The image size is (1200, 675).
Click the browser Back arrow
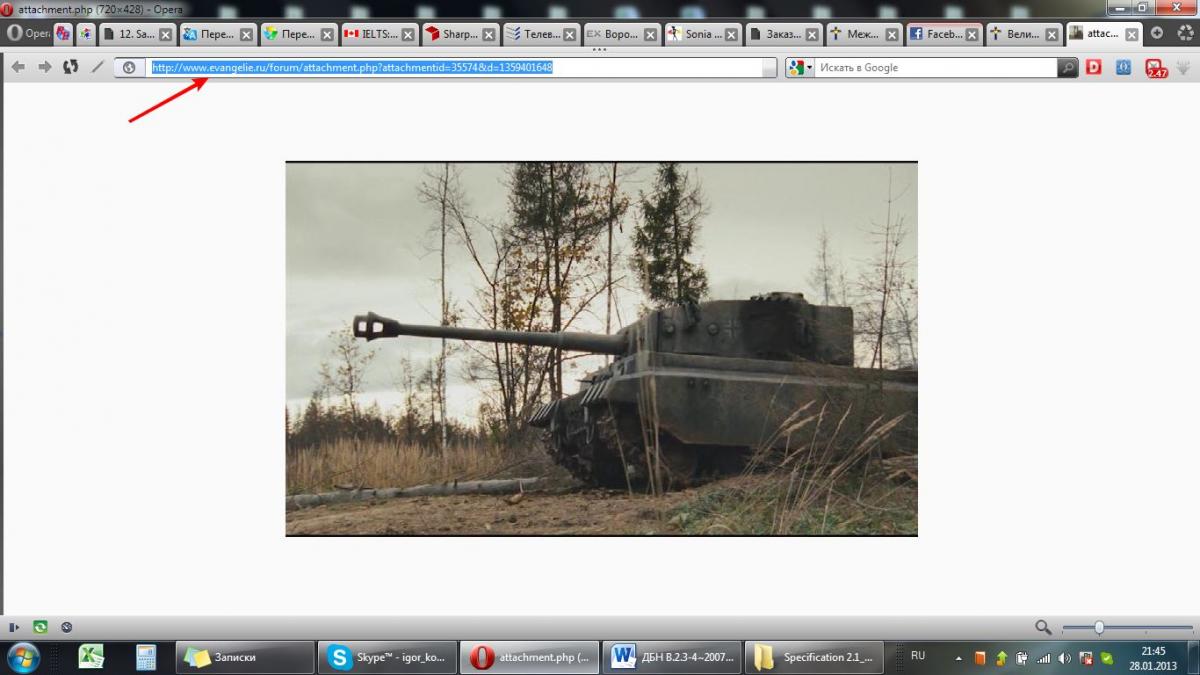[18, 67]
